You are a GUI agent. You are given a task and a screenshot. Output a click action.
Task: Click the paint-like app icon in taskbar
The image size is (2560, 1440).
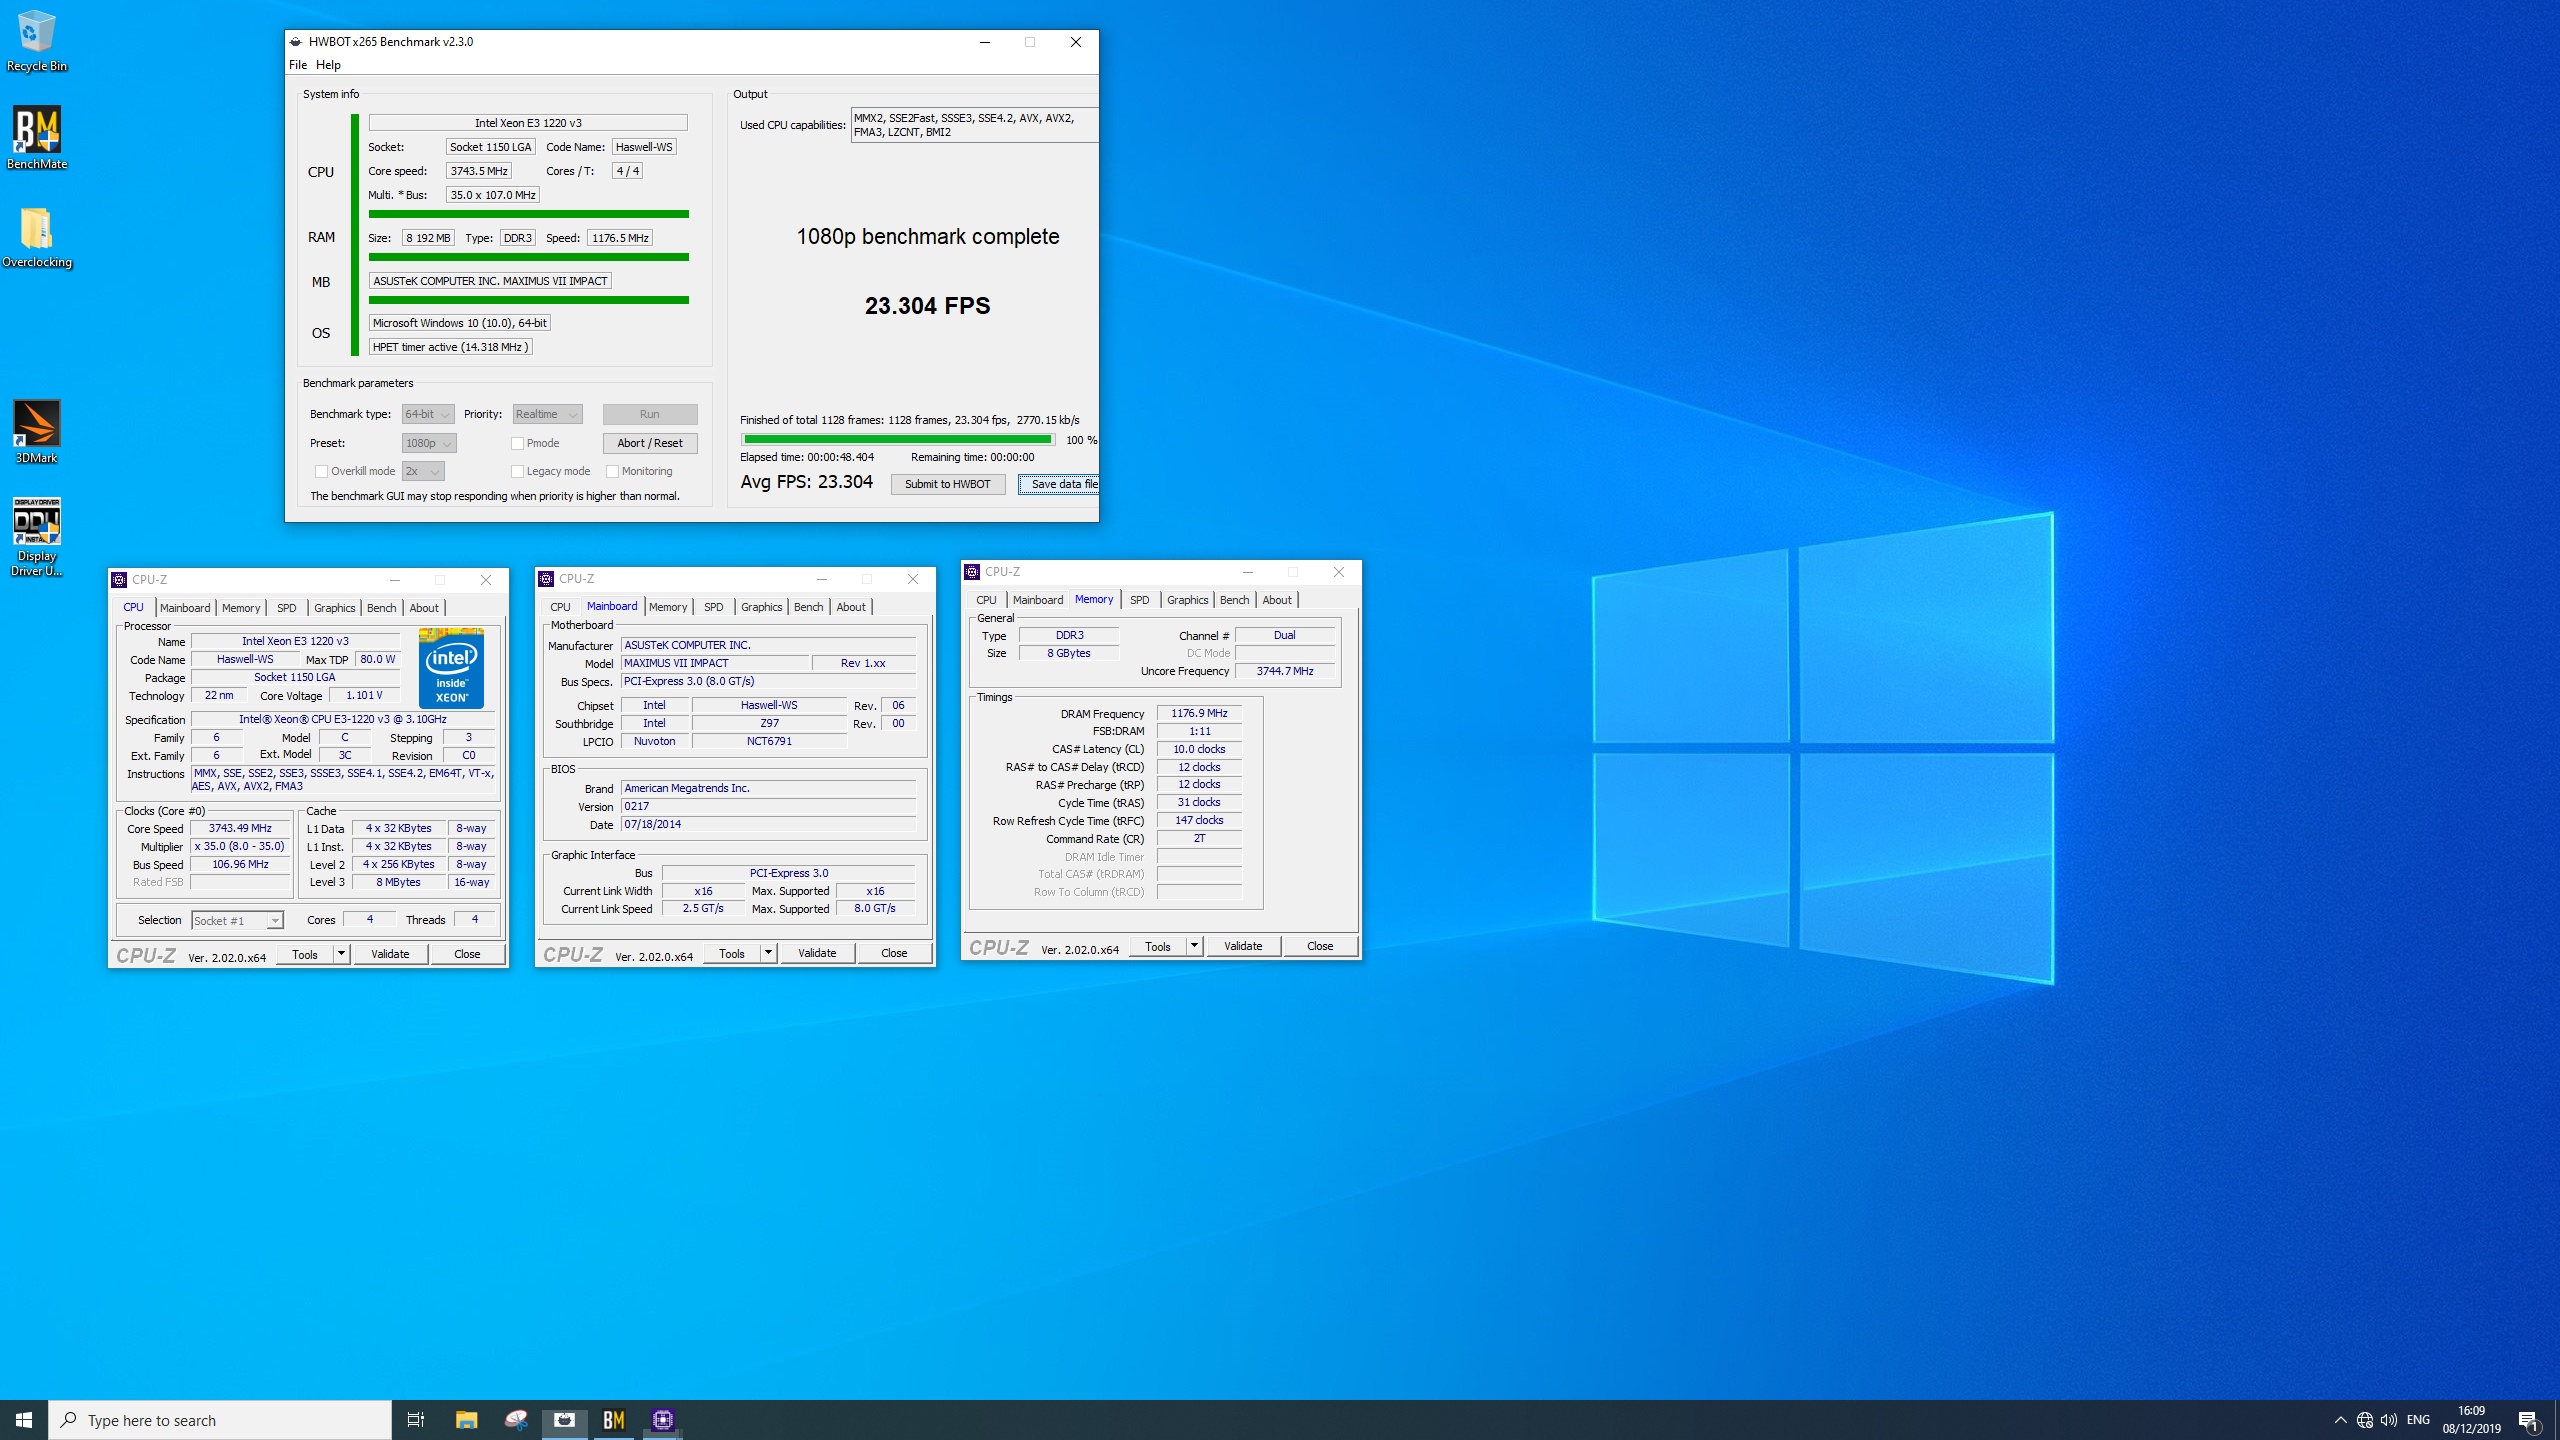[x=516, y=1420]
